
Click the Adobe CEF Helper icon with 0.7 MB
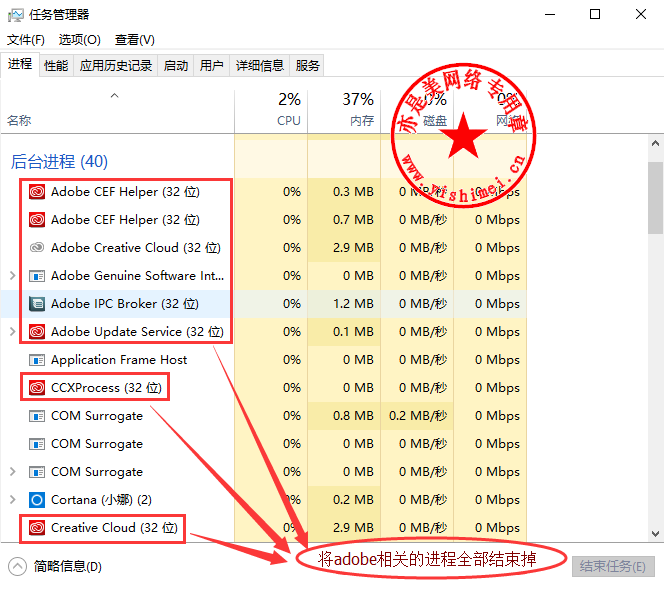(x=37, y=220)
